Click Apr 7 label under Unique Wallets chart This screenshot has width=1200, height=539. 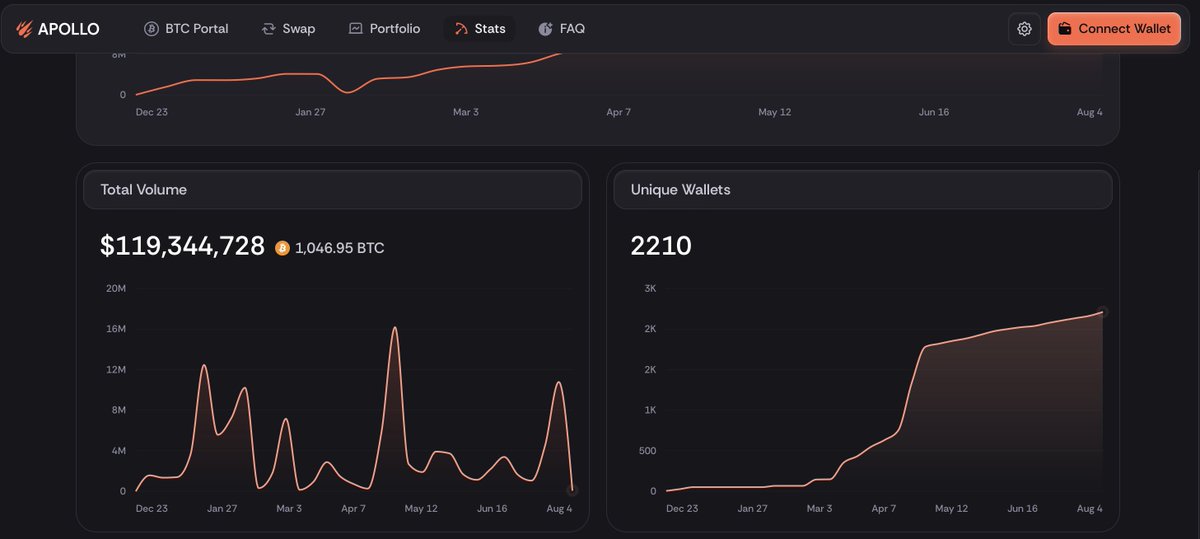pyautogui.click(x=884, y=509)
